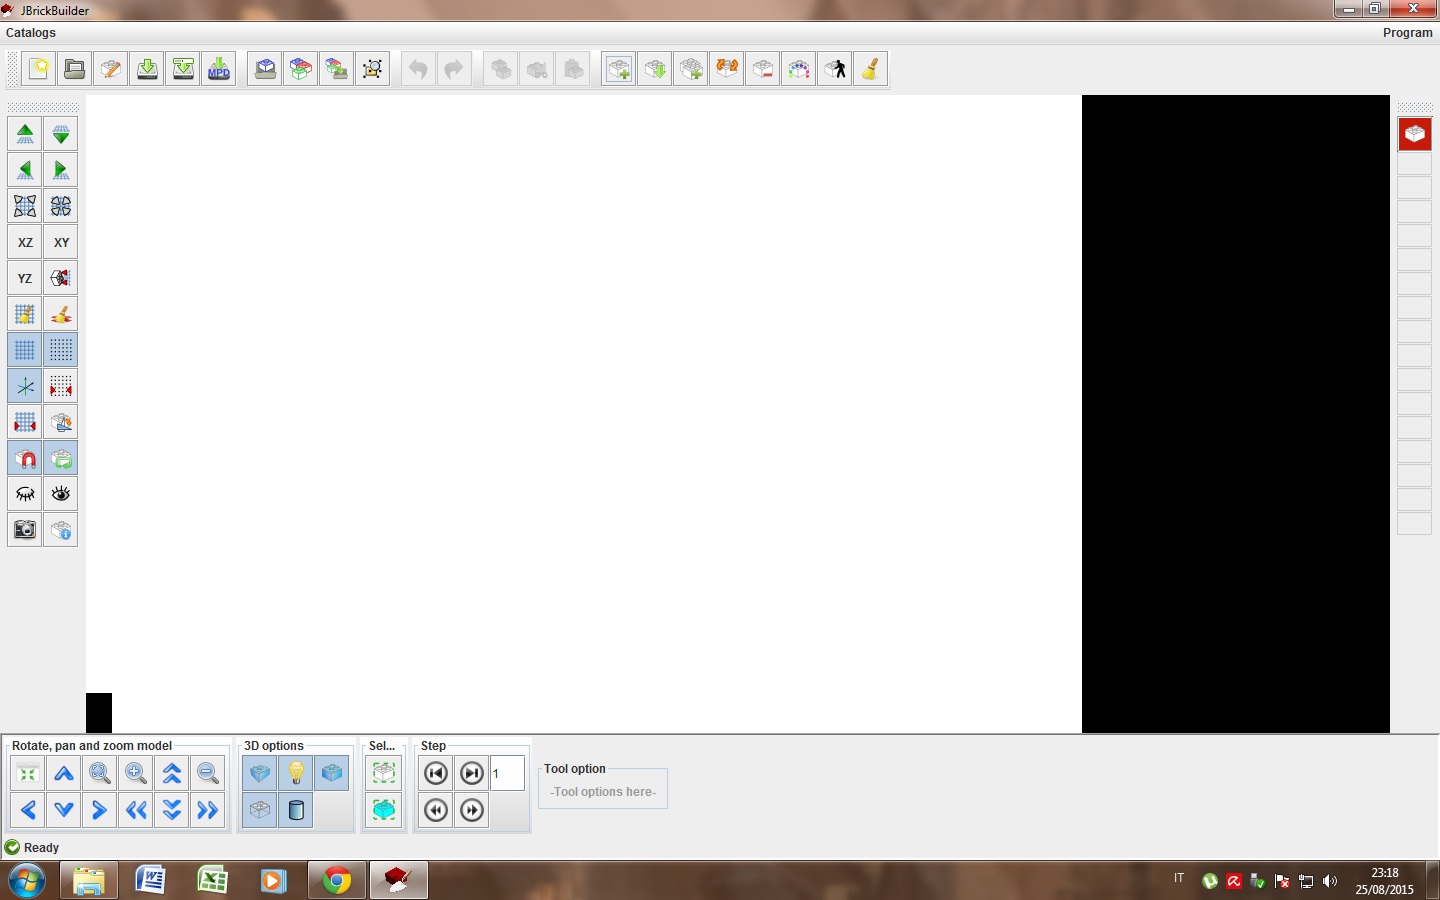Click the edit model details pencil icon
The width and height of the screenshot is (1440, 900).
pyautogui.click(x=111, y=69)
